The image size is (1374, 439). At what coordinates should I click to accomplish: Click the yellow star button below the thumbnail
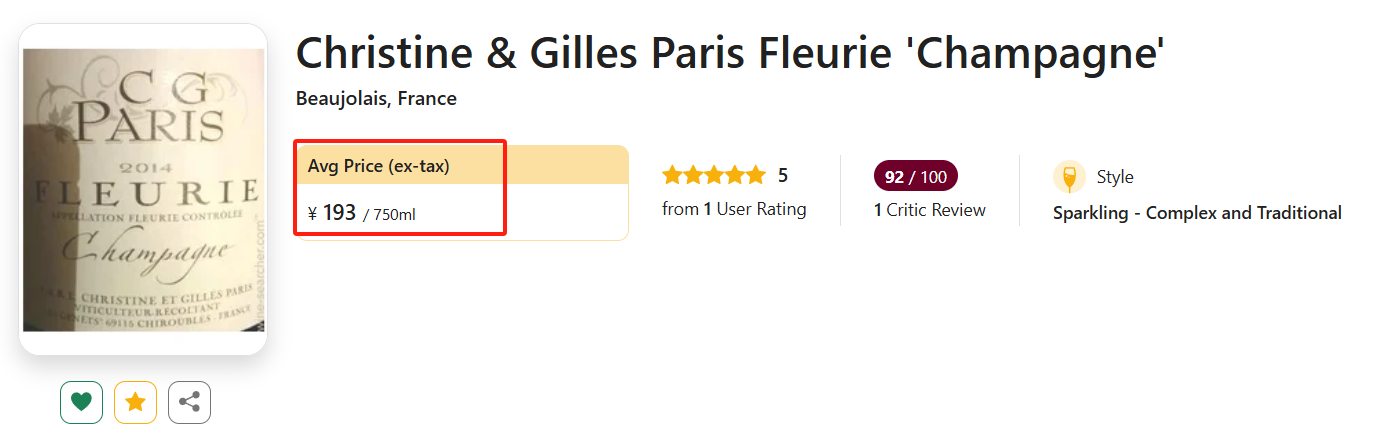pos(135,402)
